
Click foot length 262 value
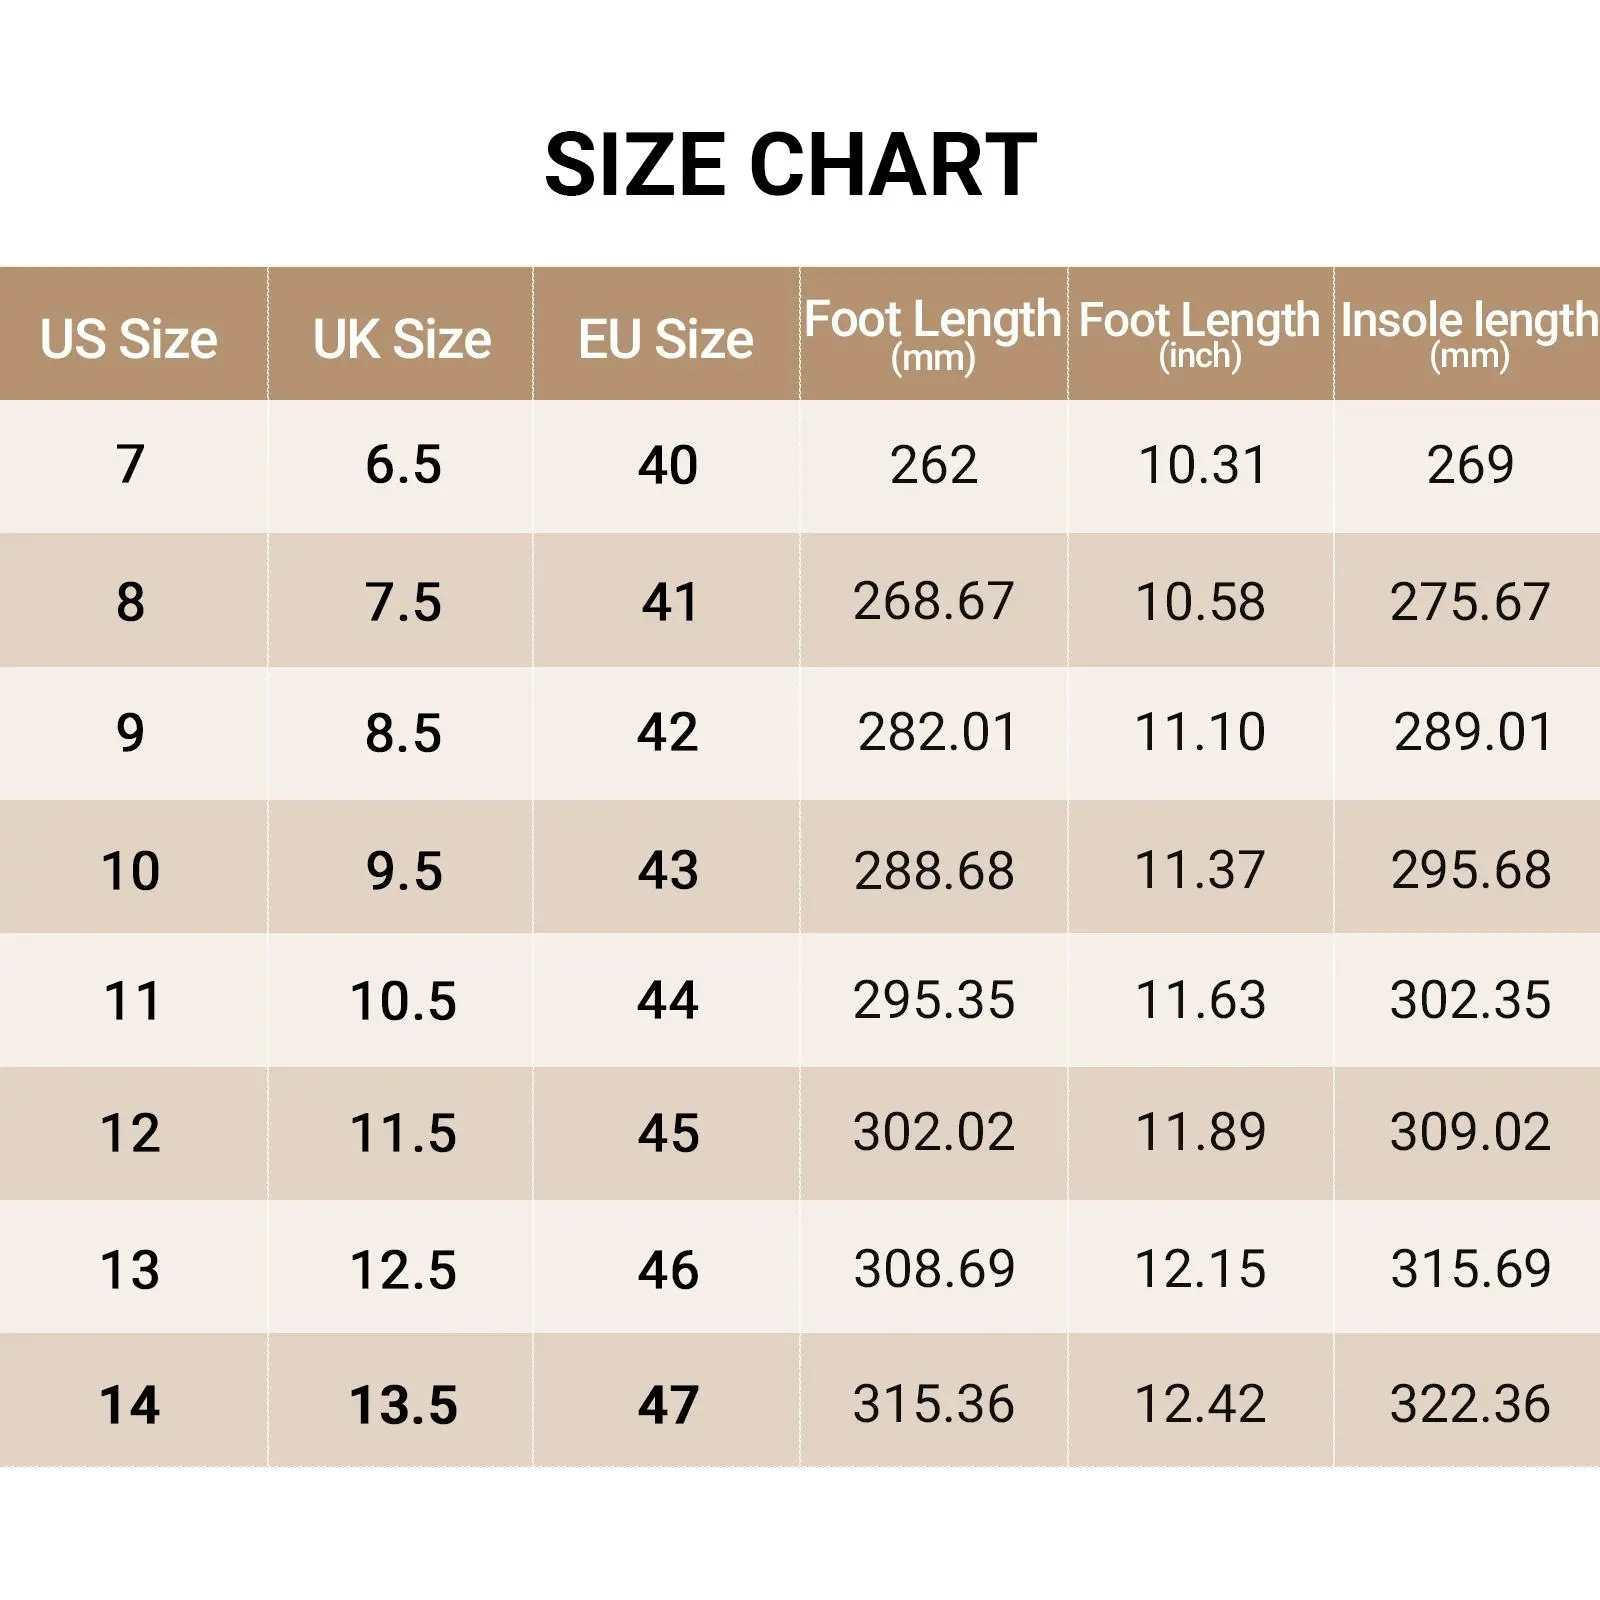pyautogui.click(x=934, y=465)
